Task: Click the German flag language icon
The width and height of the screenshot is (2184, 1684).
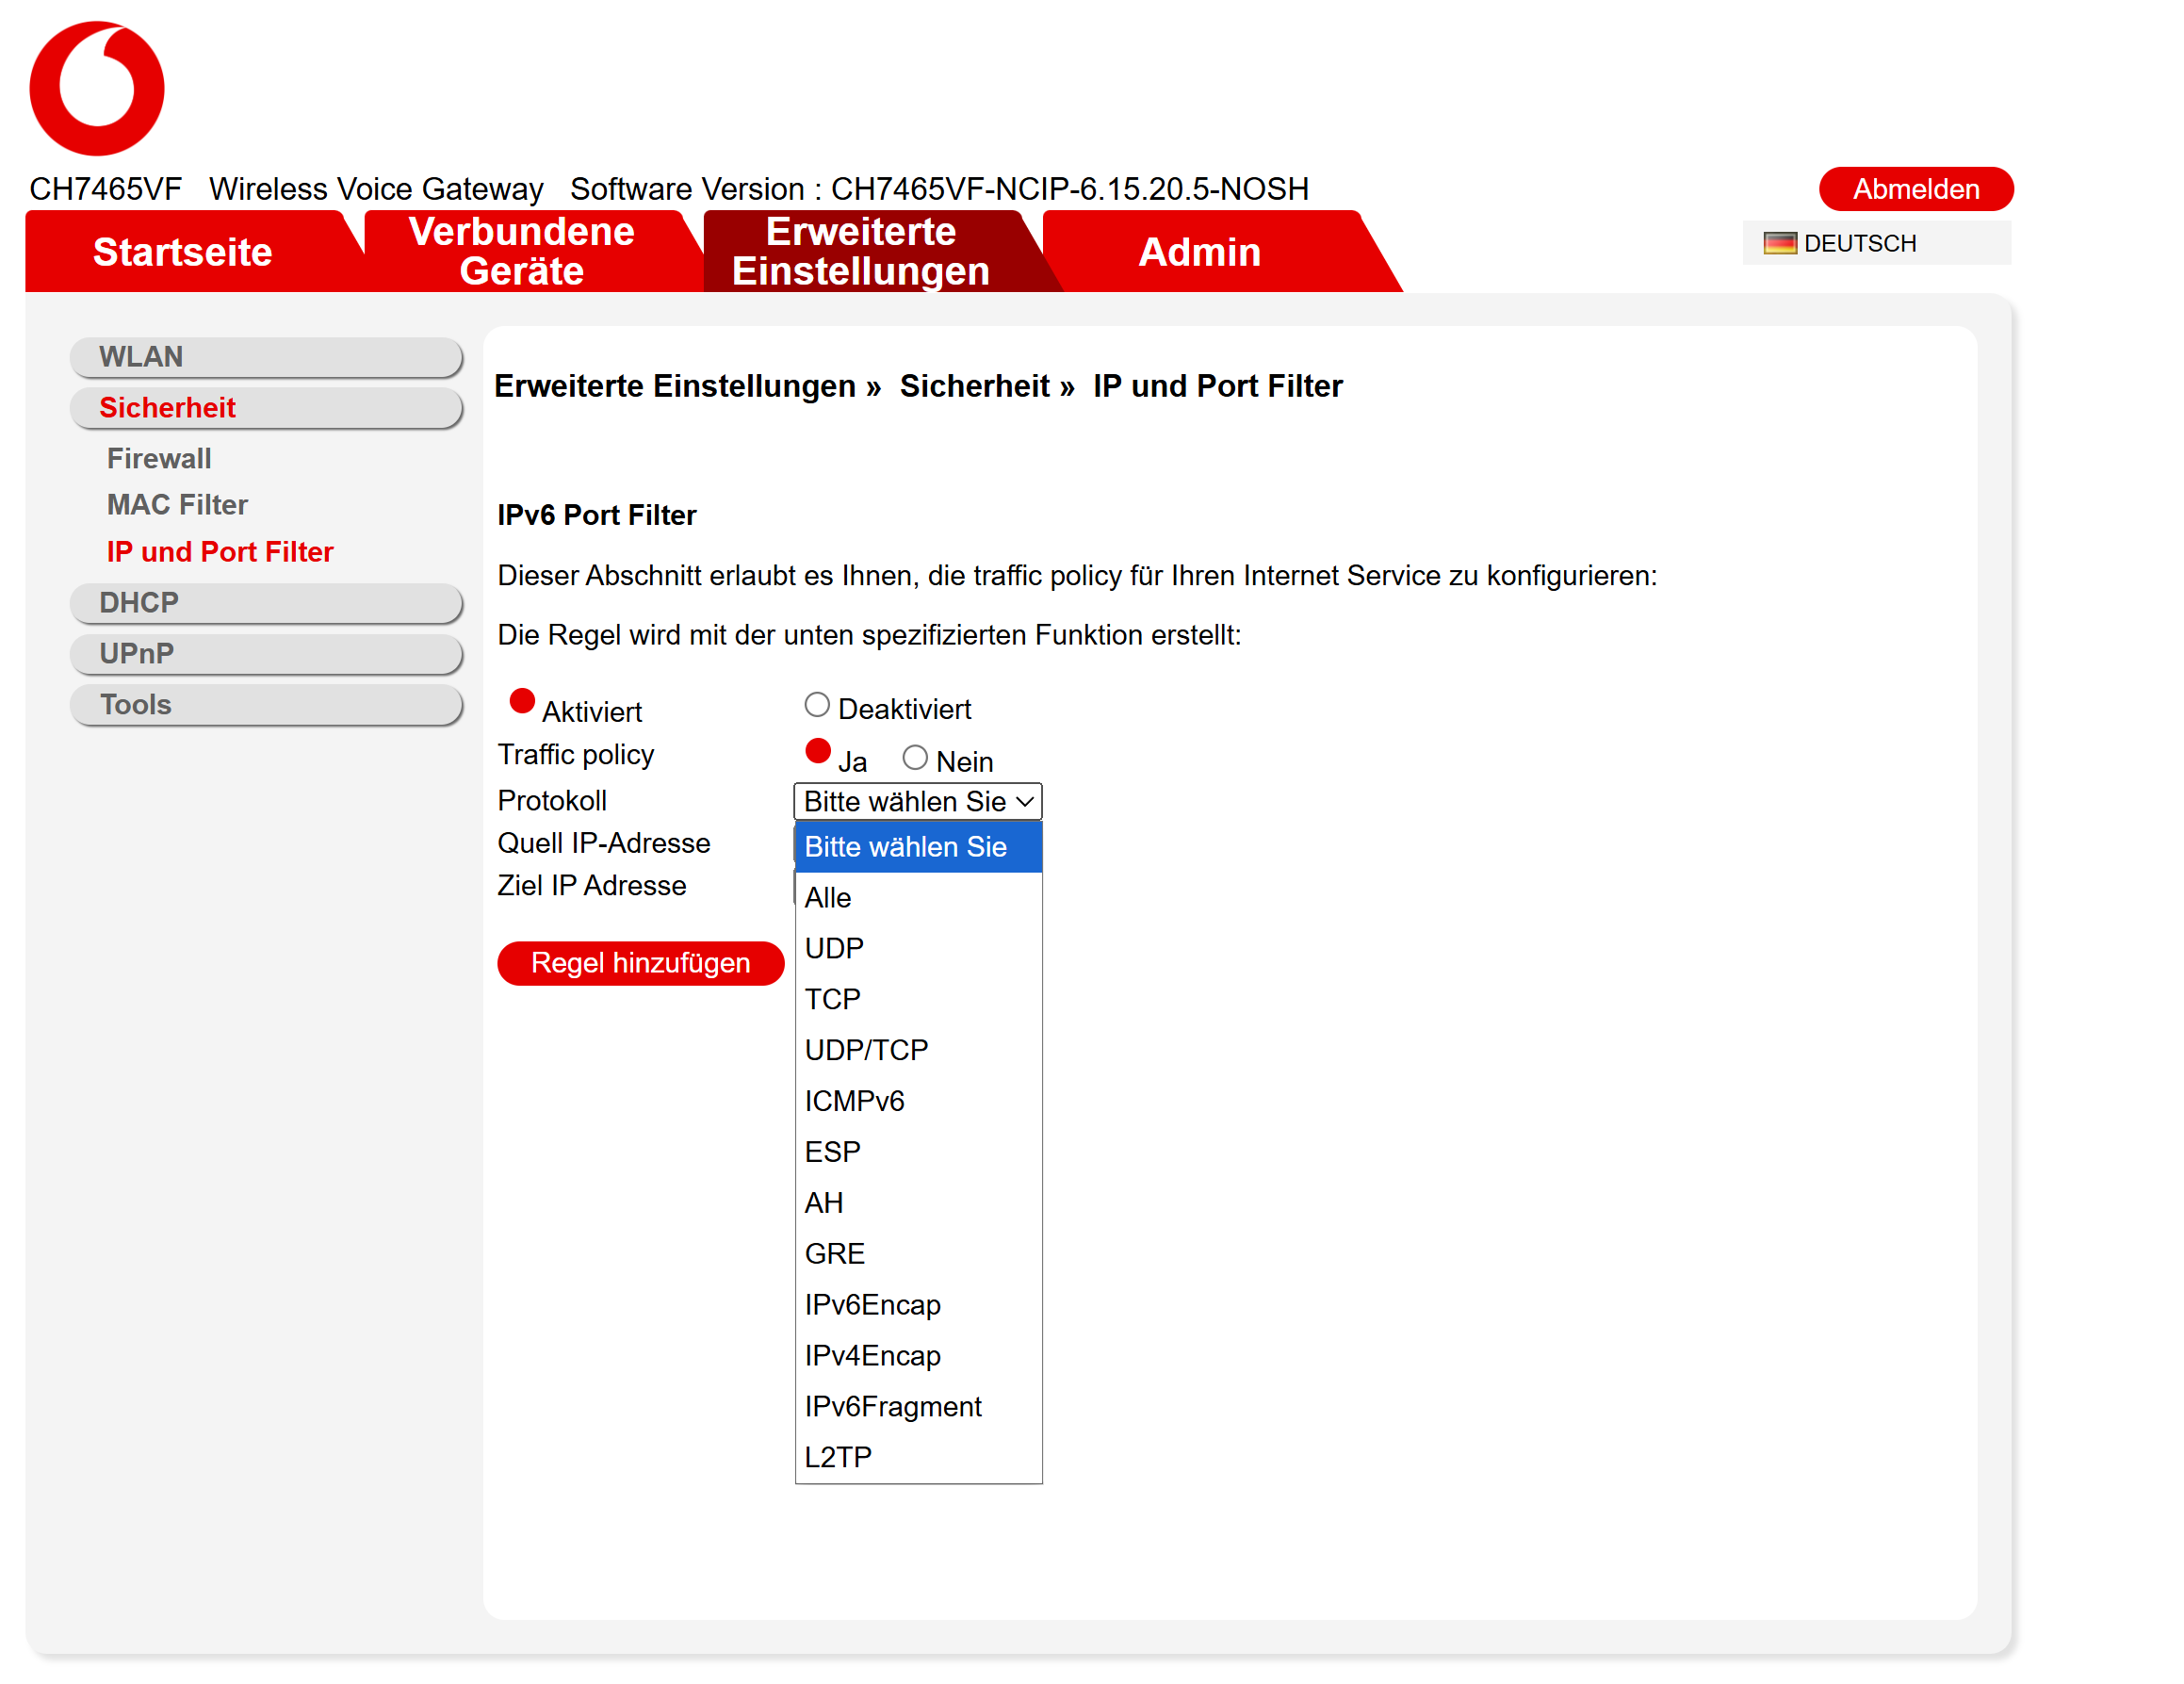Action: point(1779,243)
